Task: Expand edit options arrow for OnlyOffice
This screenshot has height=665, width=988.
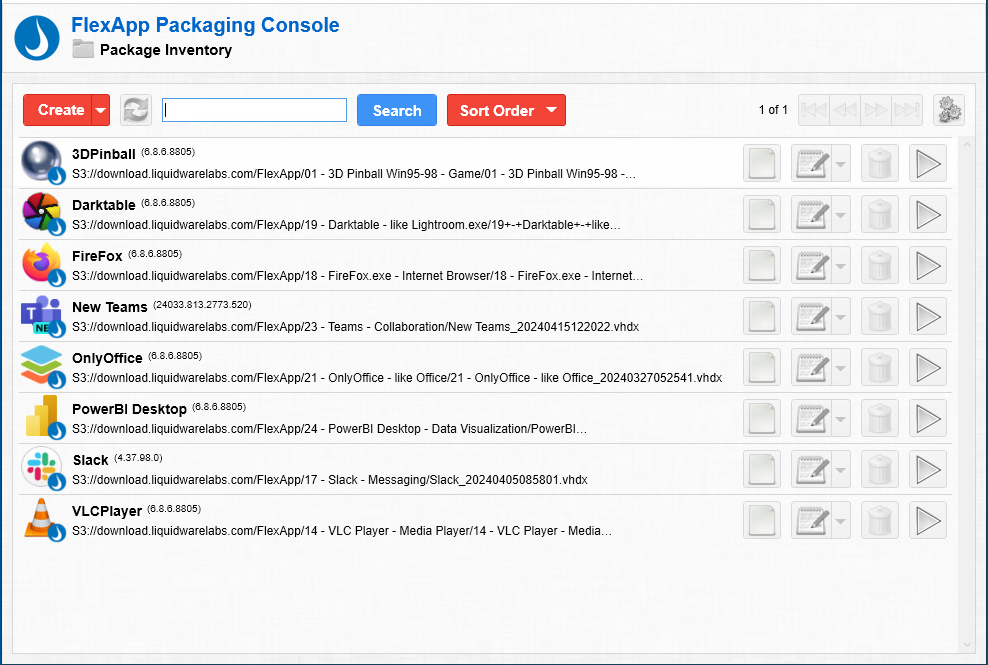Action: 842,367
